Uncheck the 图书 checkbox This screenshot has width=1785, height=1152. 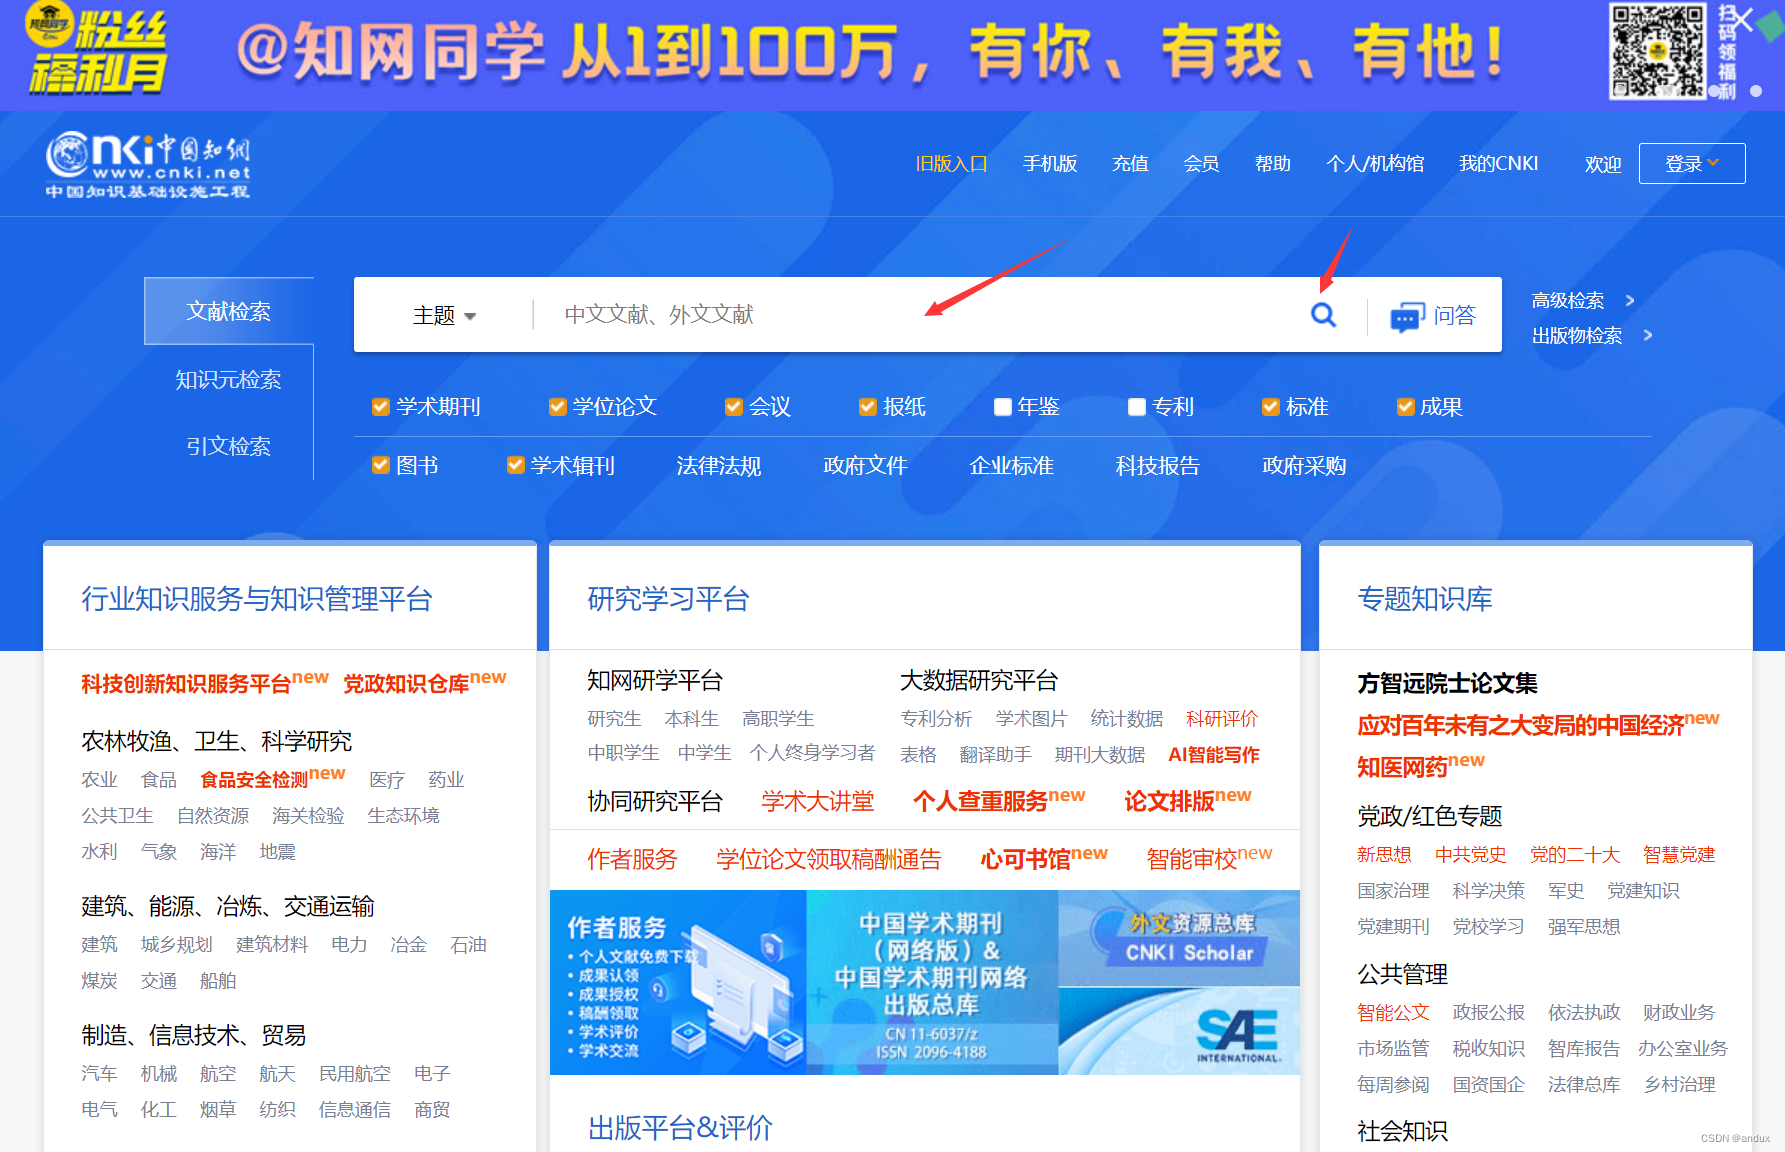380,465
